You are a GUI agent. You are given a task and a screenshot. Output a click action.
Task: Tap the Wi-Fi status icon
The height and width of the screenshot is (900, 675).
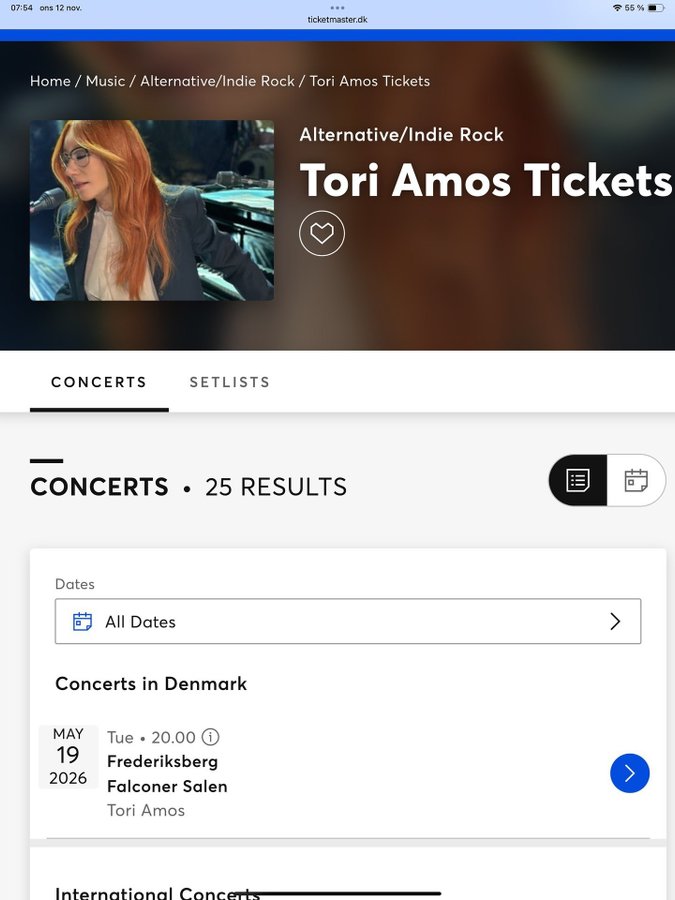(x=617, y=8)
